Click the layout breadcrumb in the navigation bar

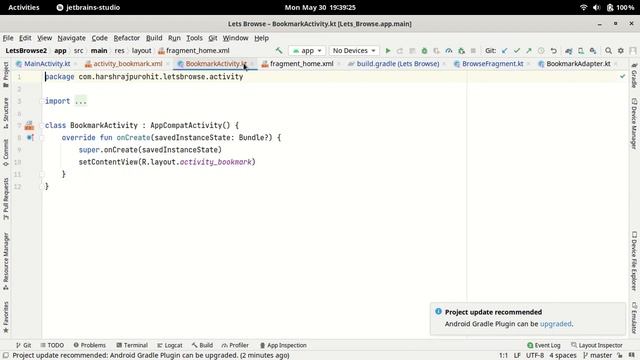coord(141,51)
